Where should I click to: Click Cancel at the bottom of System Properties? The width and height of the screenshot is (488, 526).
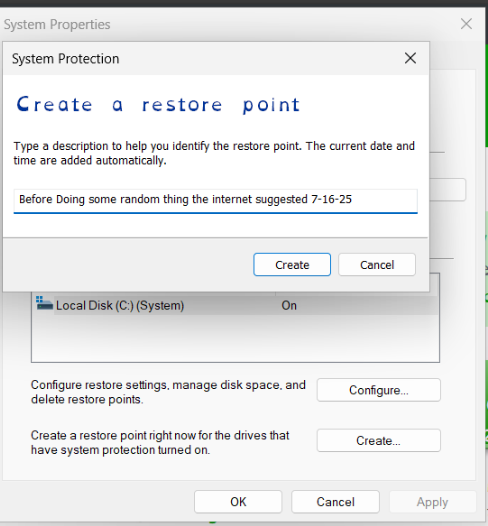[x=335, y=502]
